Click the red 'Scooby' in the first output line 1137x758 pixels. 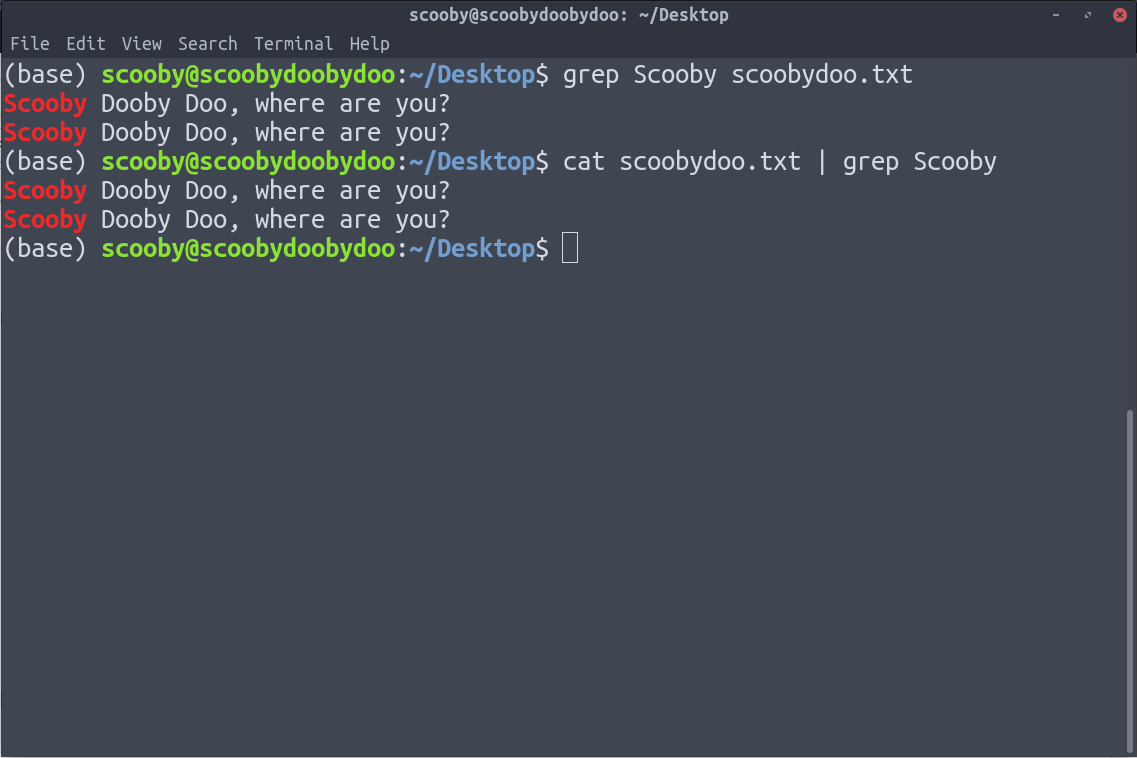point(45,104)
